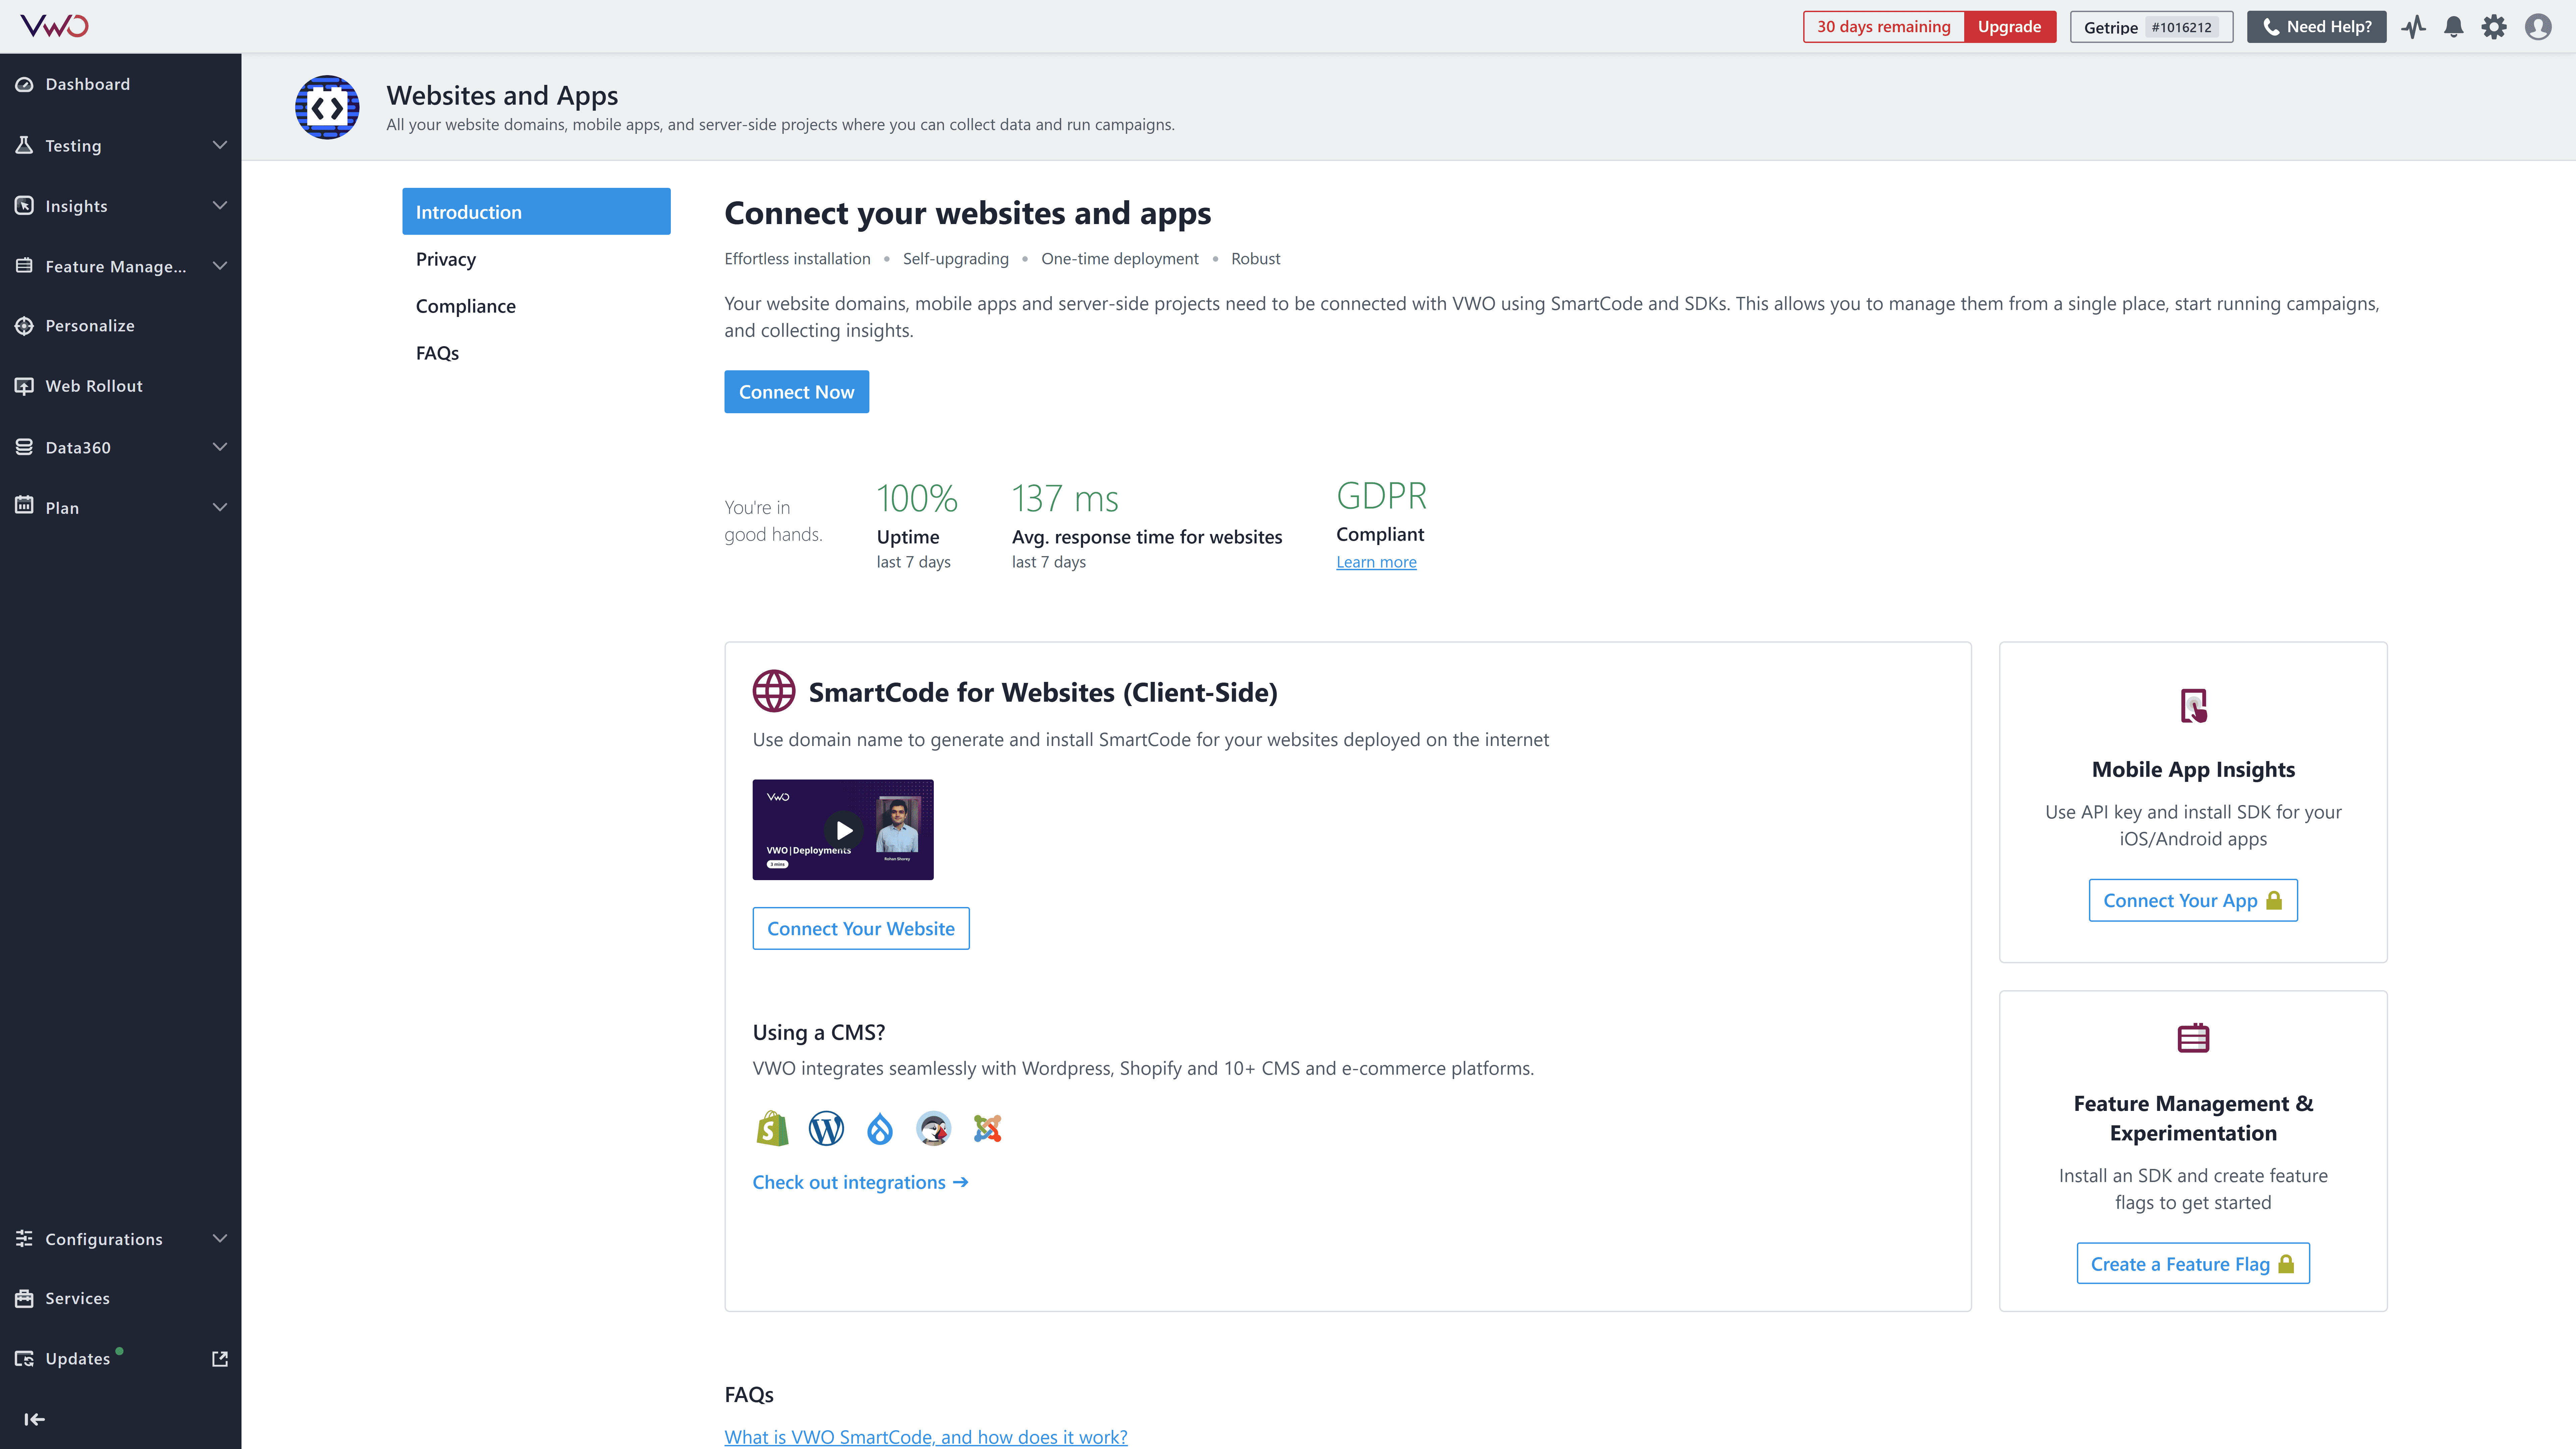
Task: Click the 137 ms response time value
Action: point(1065,498)
